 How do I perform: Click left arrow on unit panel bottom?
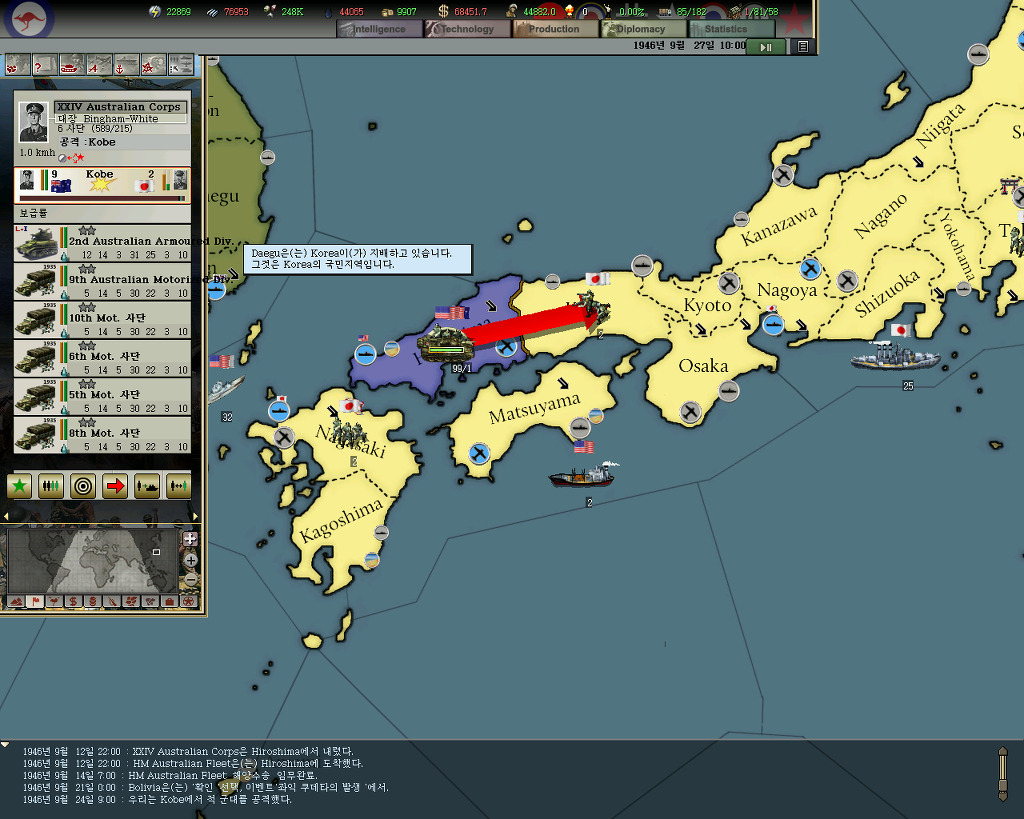click(6, 516)
